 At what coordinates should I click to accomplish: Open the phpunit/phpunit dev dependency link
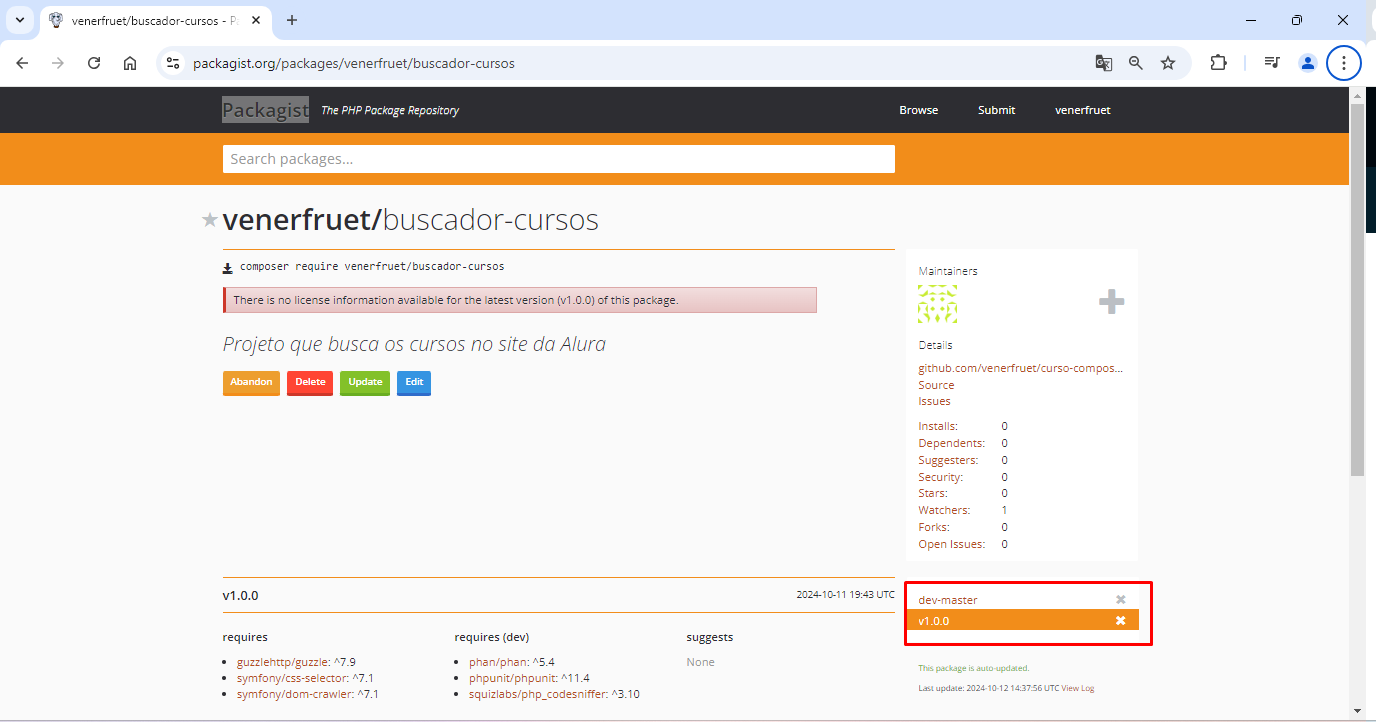point(512,678)
